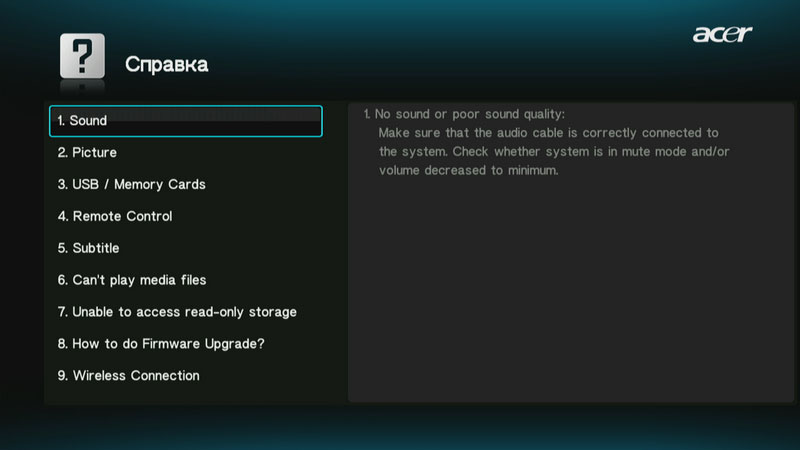Select the Sound help topic
Screen dimensions: 800x450
click(x=185, y=121)
